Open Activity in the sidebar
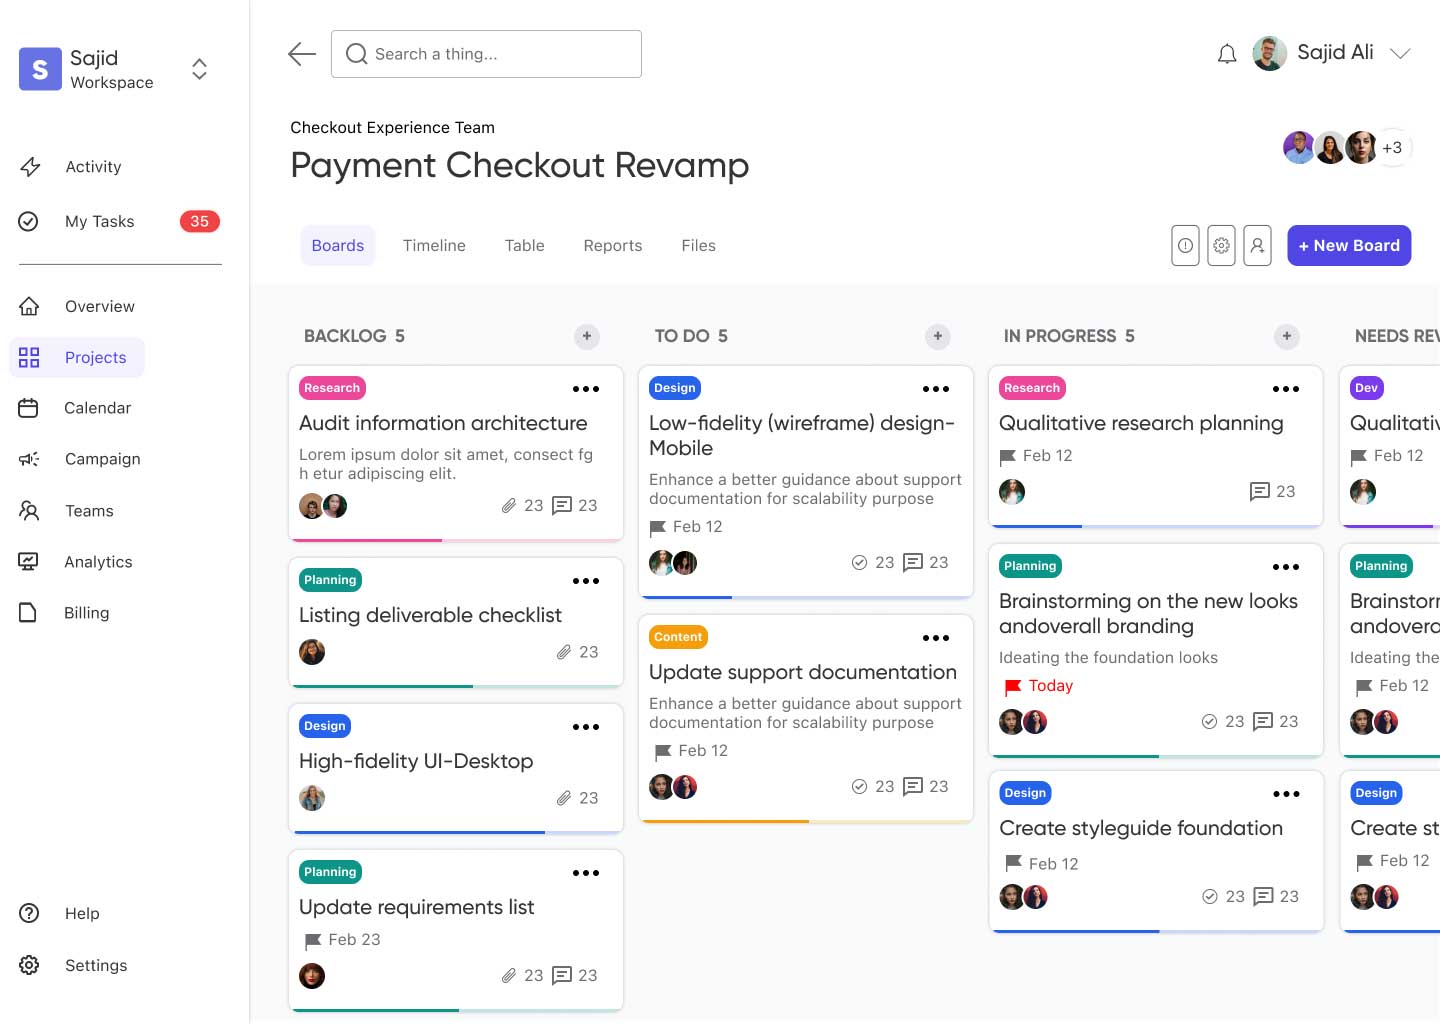The image size is (1440, 1024). click(x=93, y=167)
